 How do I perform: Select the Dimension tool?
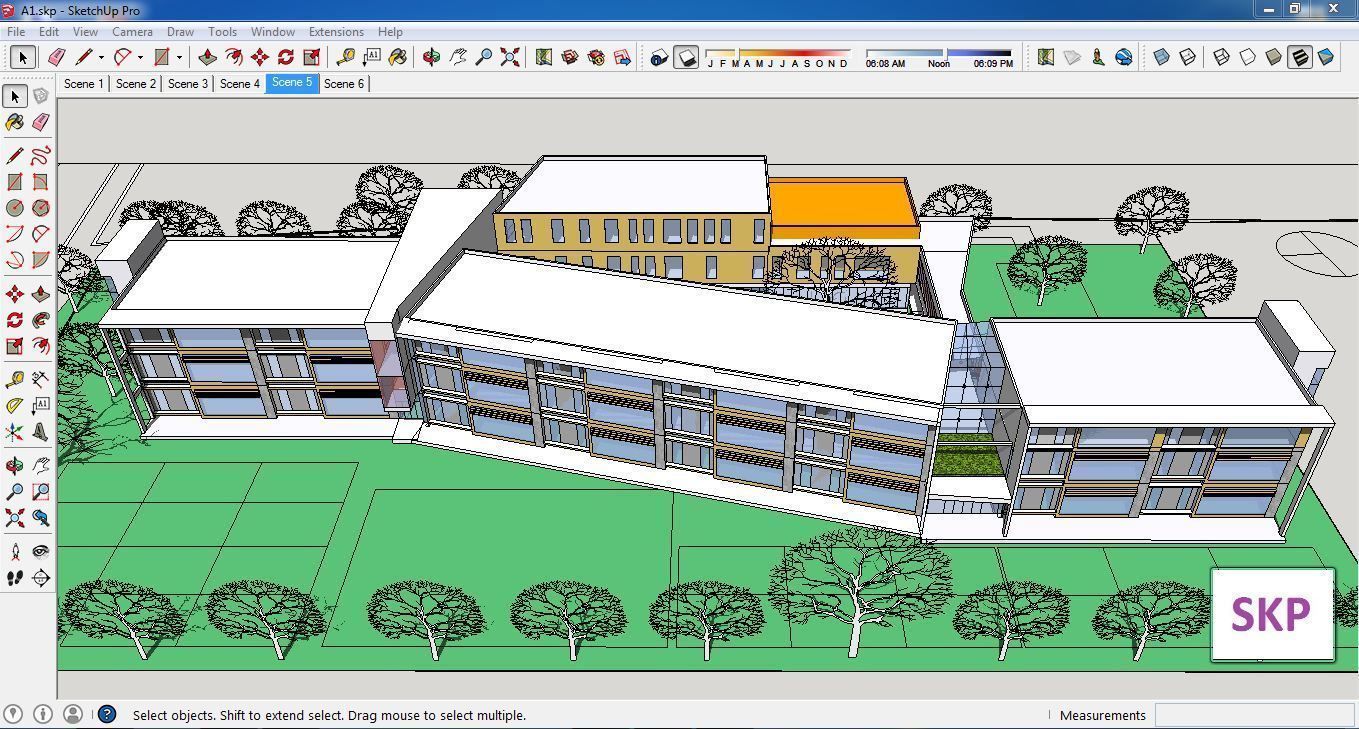coord(41,379)
